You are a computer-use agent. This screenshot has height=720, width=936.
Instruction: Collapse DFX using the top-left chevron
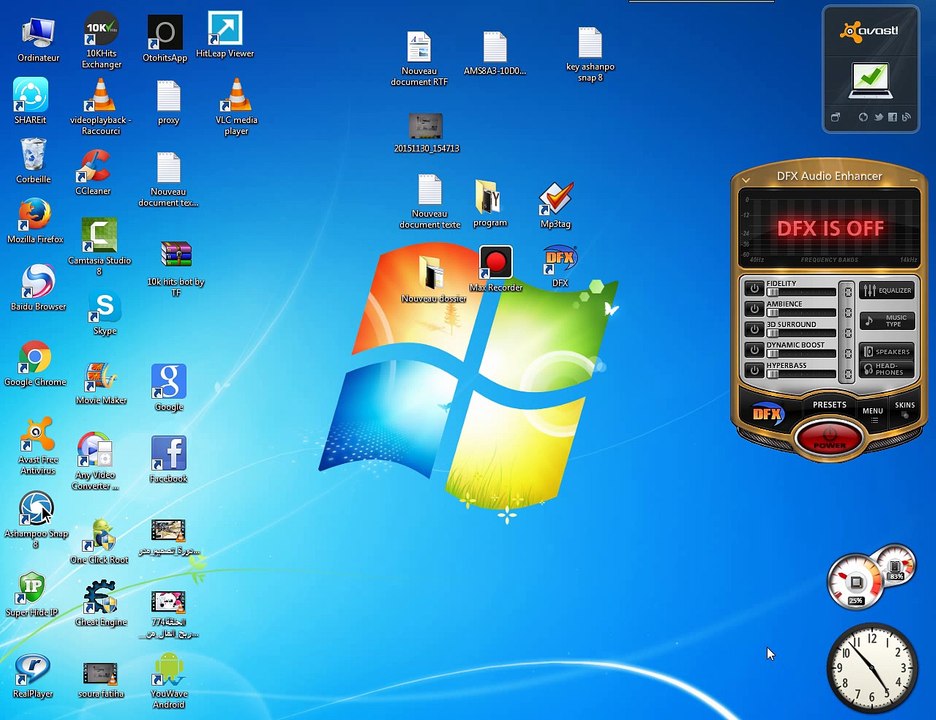click(746, 179)
